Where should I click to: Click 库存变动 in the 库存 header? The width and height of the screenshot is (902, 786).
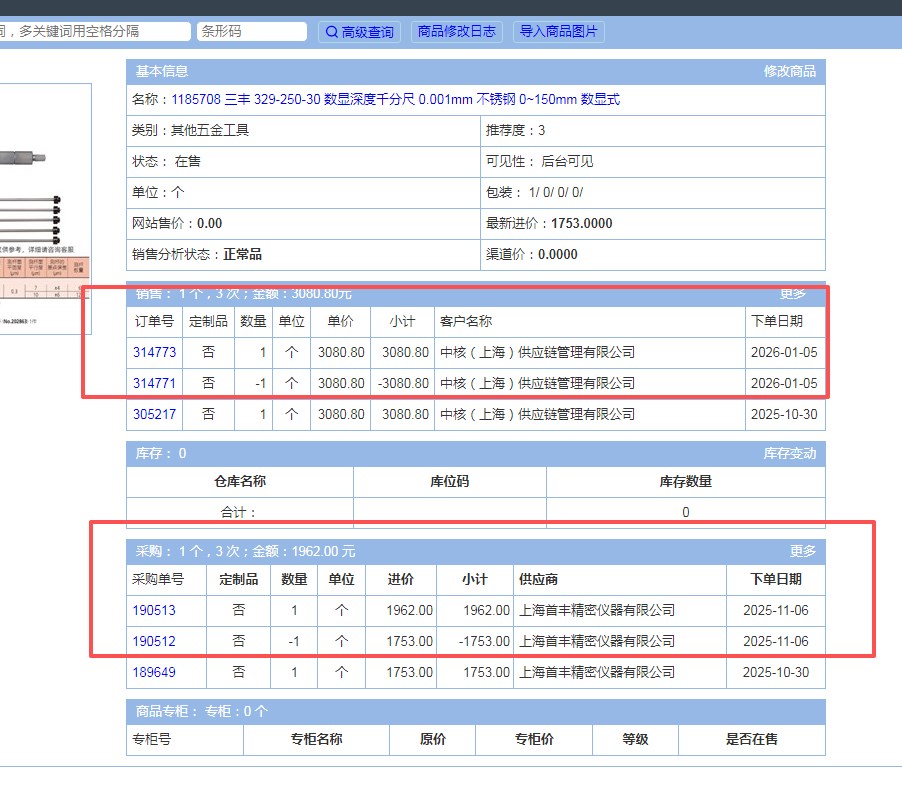point(789,454)
